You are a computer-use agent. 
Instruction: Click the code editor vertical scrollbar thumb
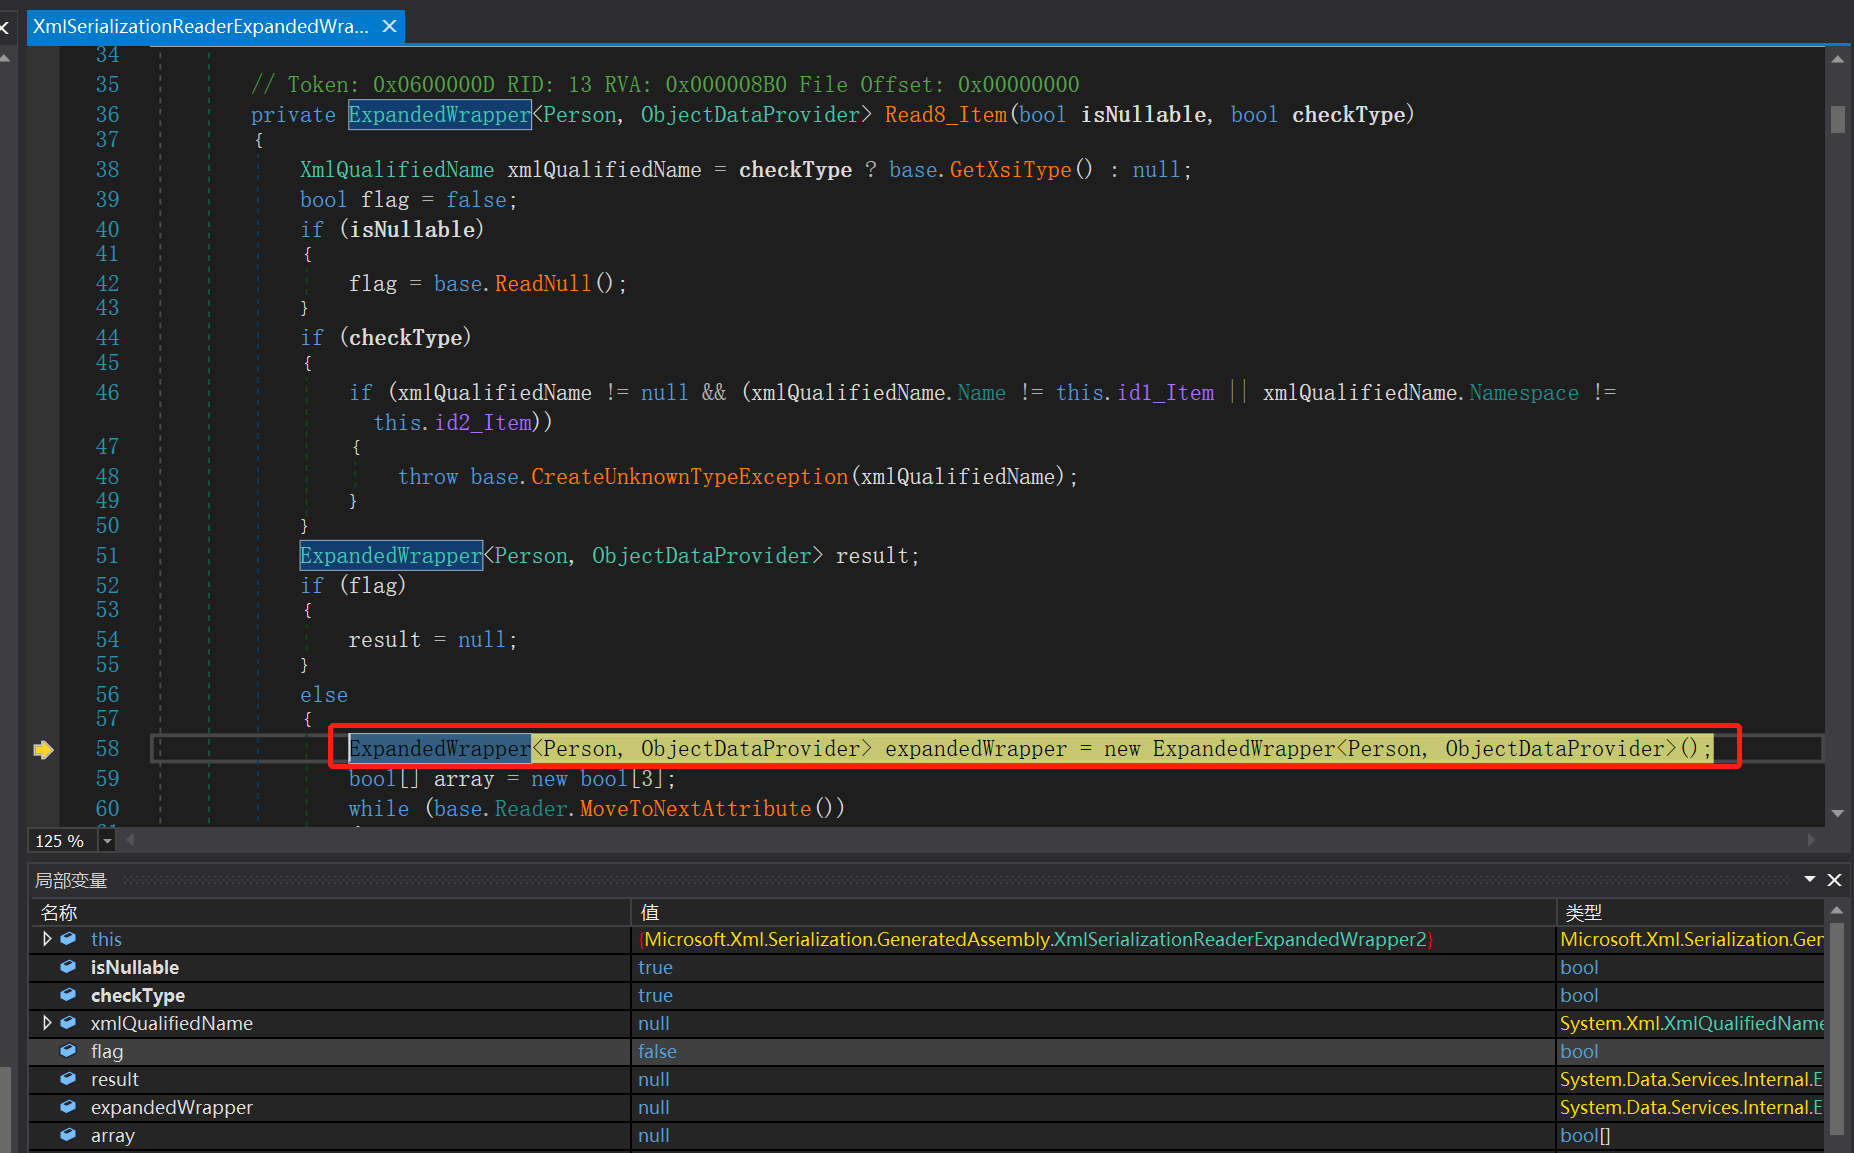[1837, 120]
